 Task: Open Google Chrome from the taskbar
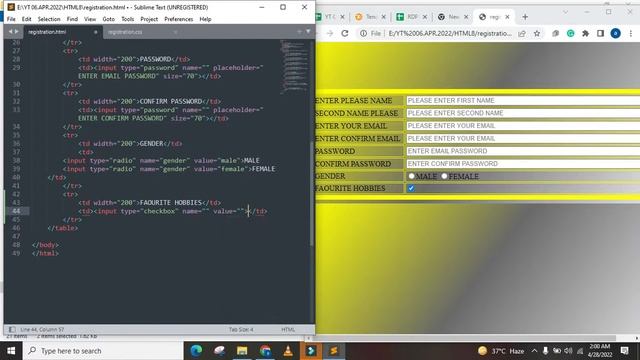(x=265, y=351)
